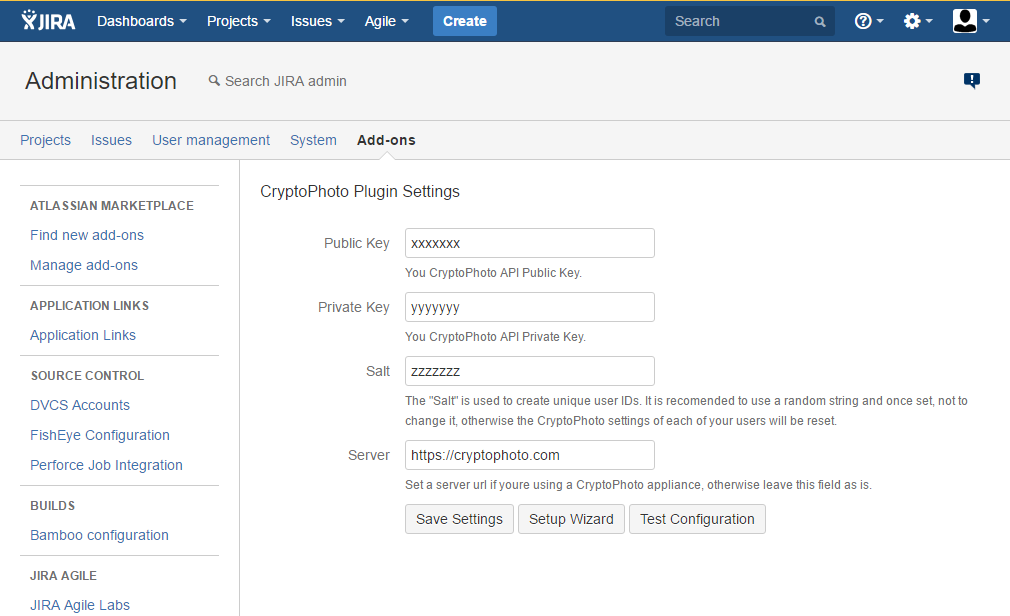Launch the Setup Wizard button
The image size is (1010, 616).
pyautogui.click(x=571, y=519)
